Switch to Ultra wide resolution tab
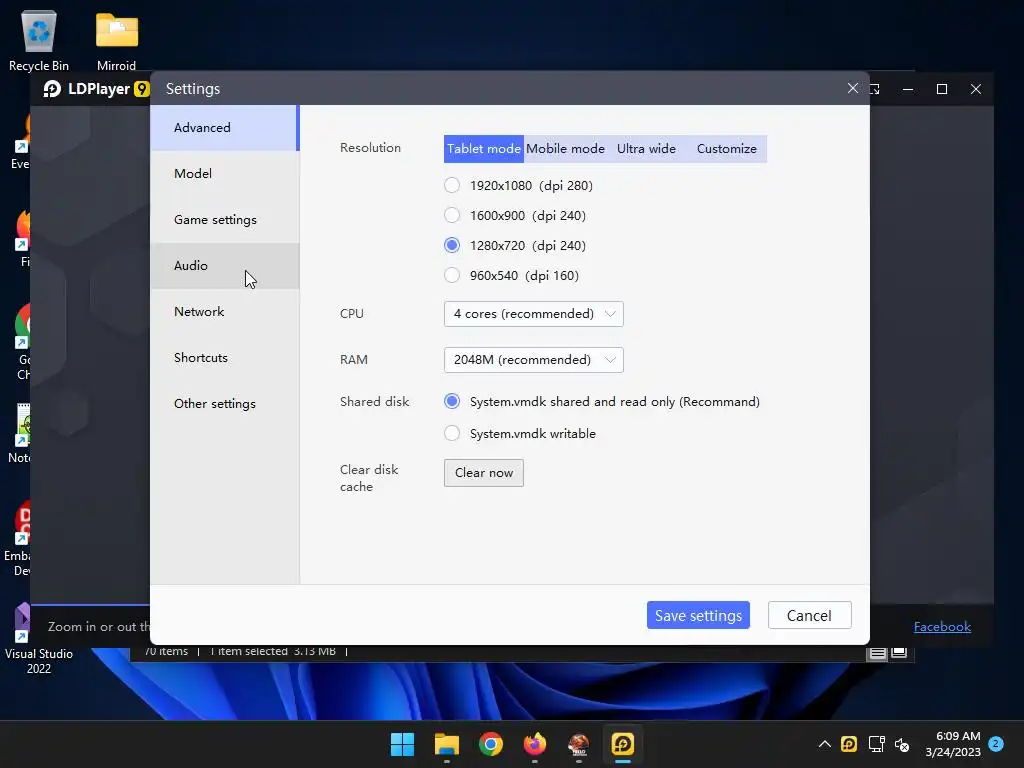The width and height of the screenshot is (1024, 768). (x=646, y=149)
